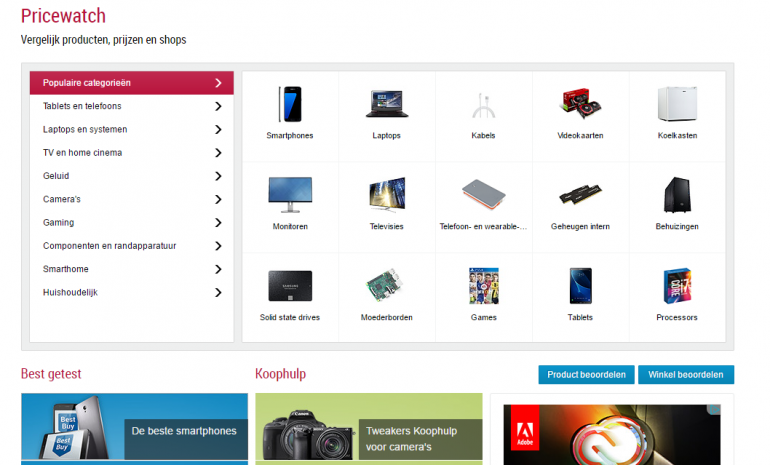Click the Winkel beoordelen button
The image size is (770, 465).
pos(686,375)
